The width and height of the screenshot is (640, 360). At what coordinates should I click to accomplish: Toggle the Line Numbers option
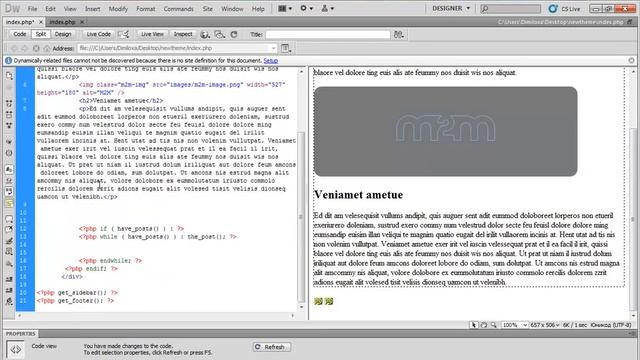click(9, 169)
